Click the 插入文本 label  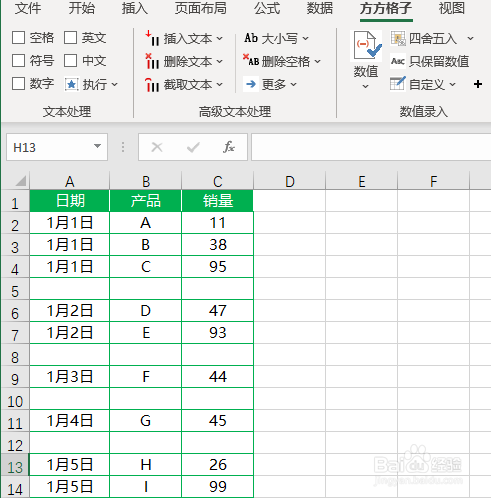click(x=188, y=39)
